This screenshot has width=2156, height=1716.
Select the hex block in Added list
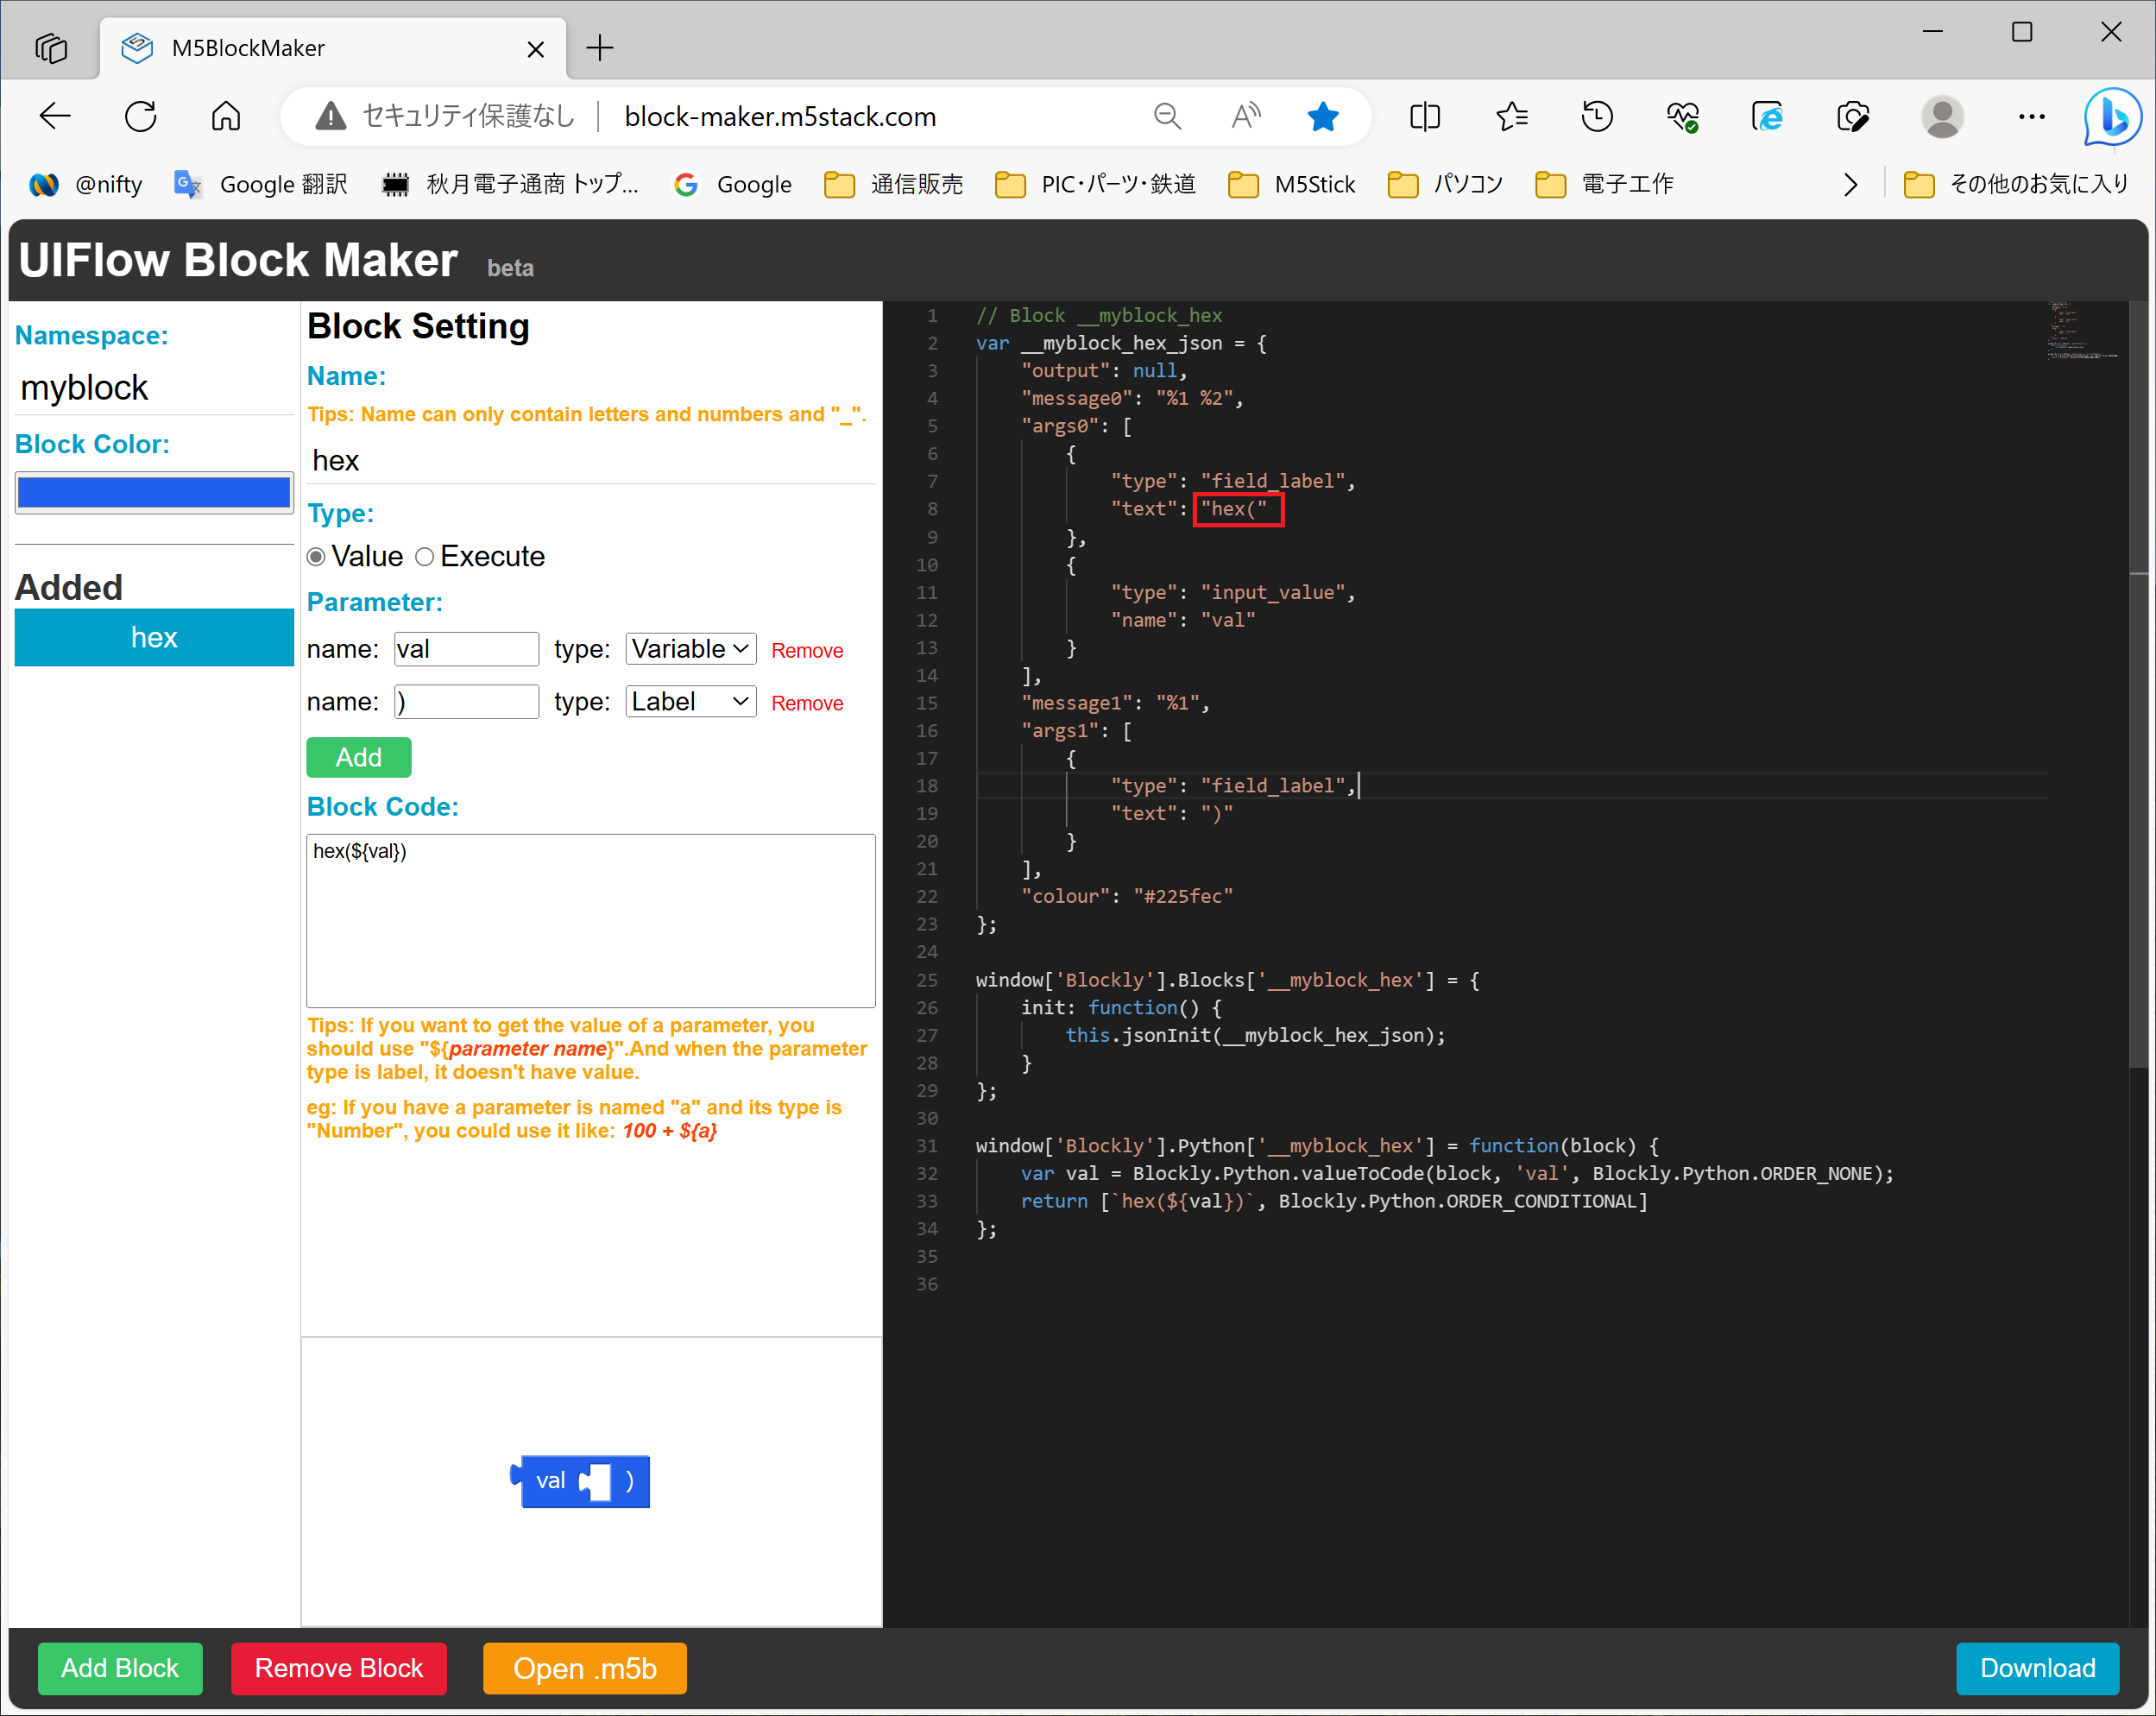(154, 638)
